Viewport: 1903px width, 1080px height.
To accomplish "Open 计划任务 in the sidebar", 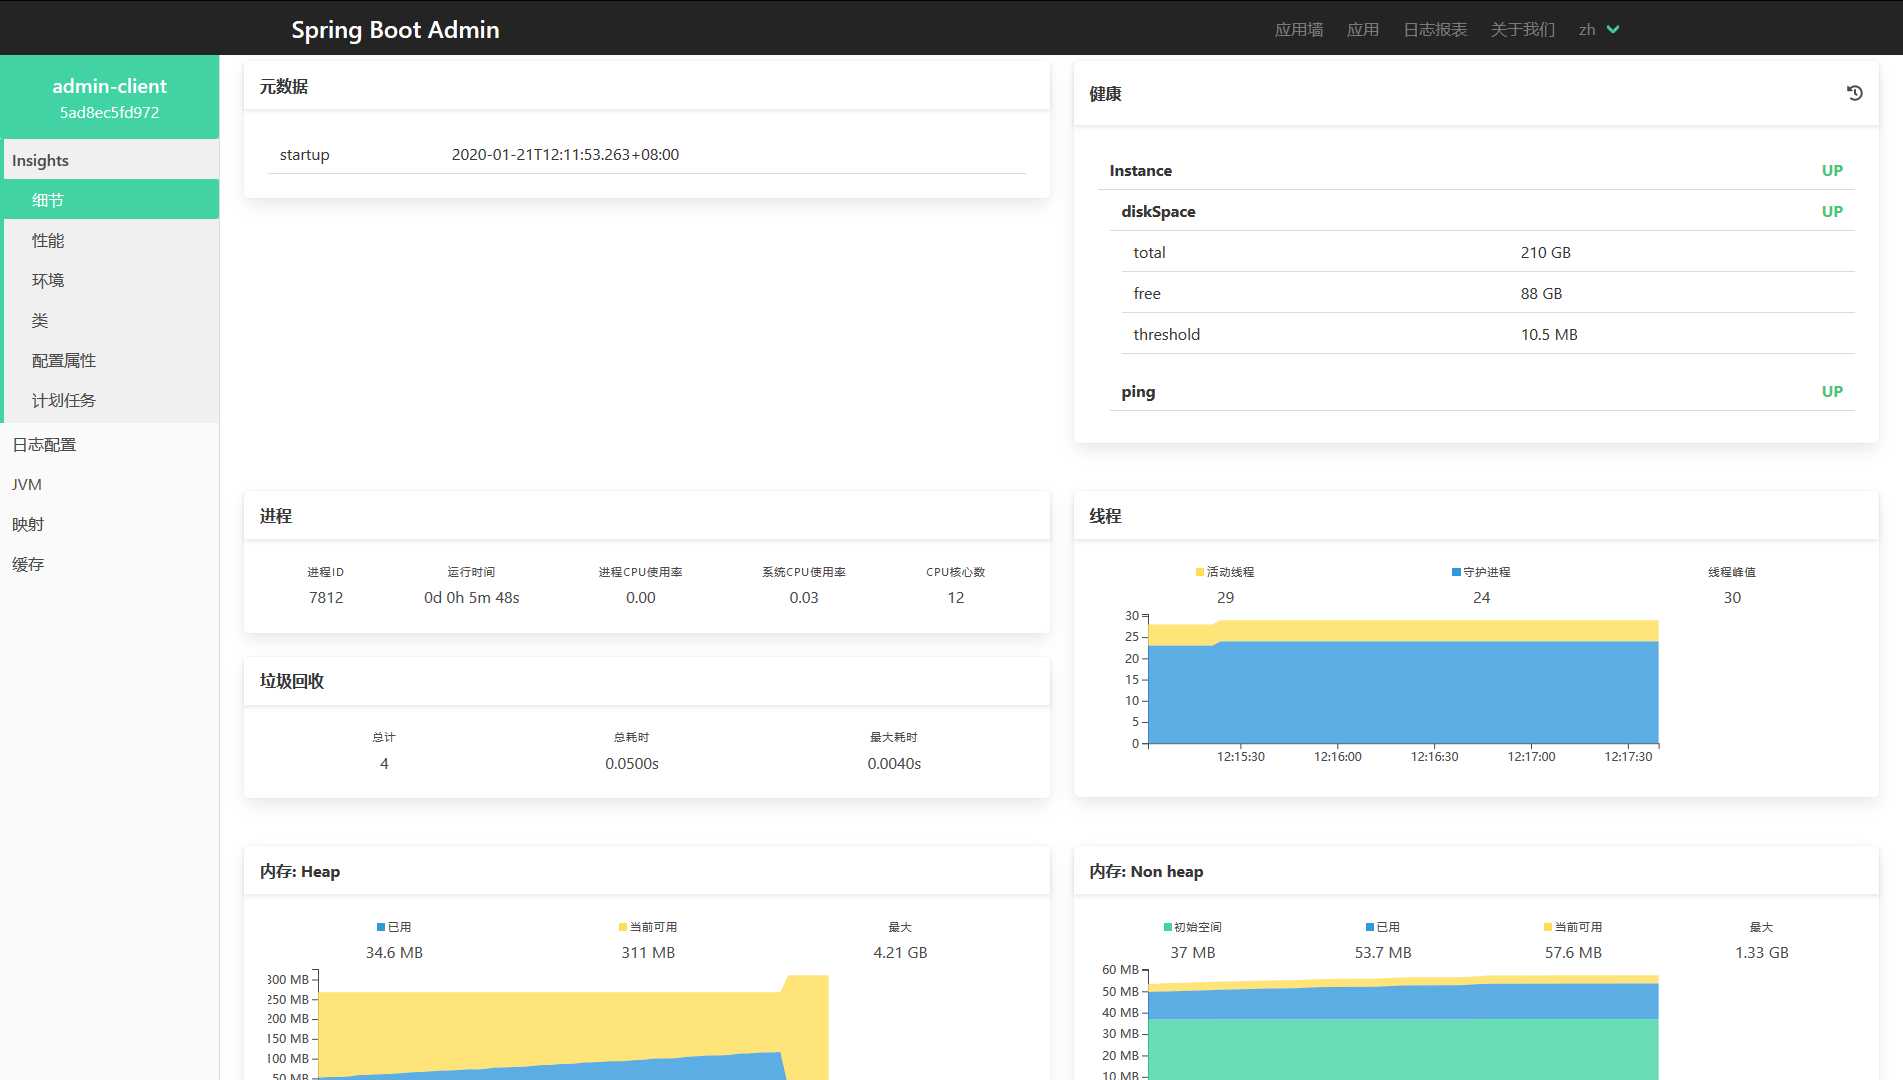I will click(x=110, y=400).
